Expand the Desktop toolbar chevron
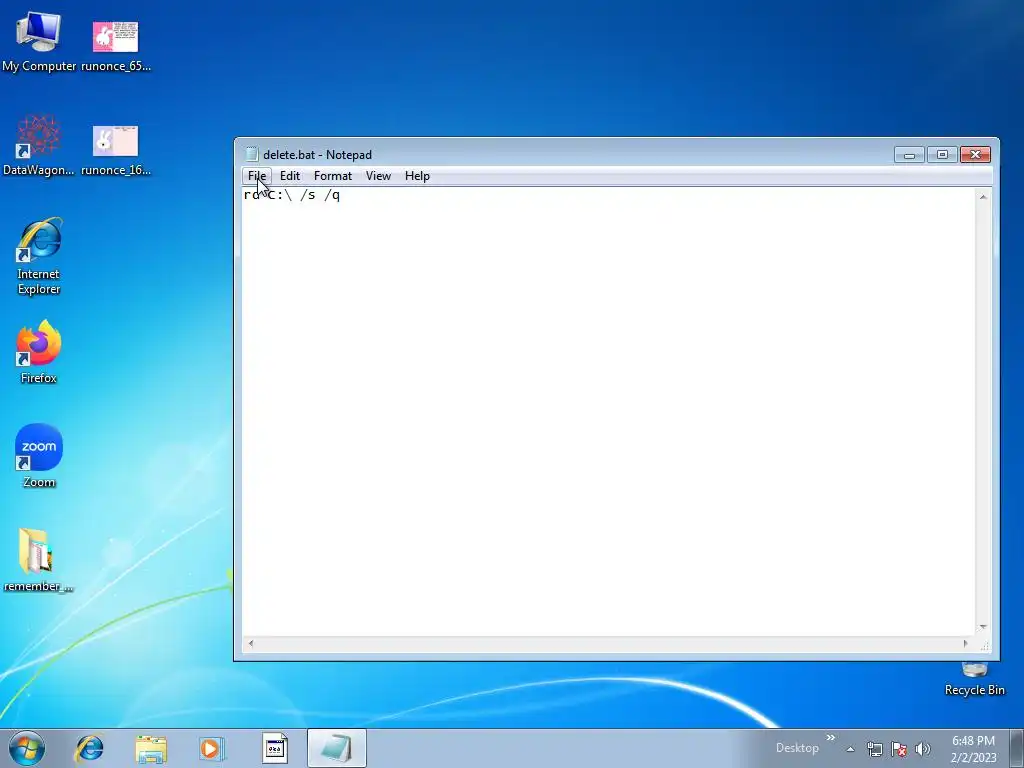The width and height of the screenshot is (1024, 768). pyautogui.click(x=831, y=738)
